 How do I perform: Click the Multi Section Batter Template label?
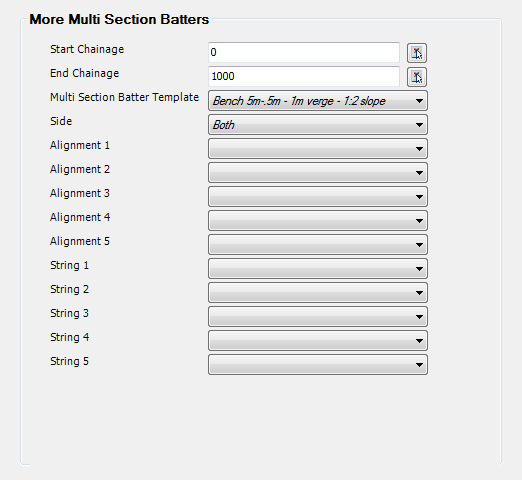click(x=124, y=97)
